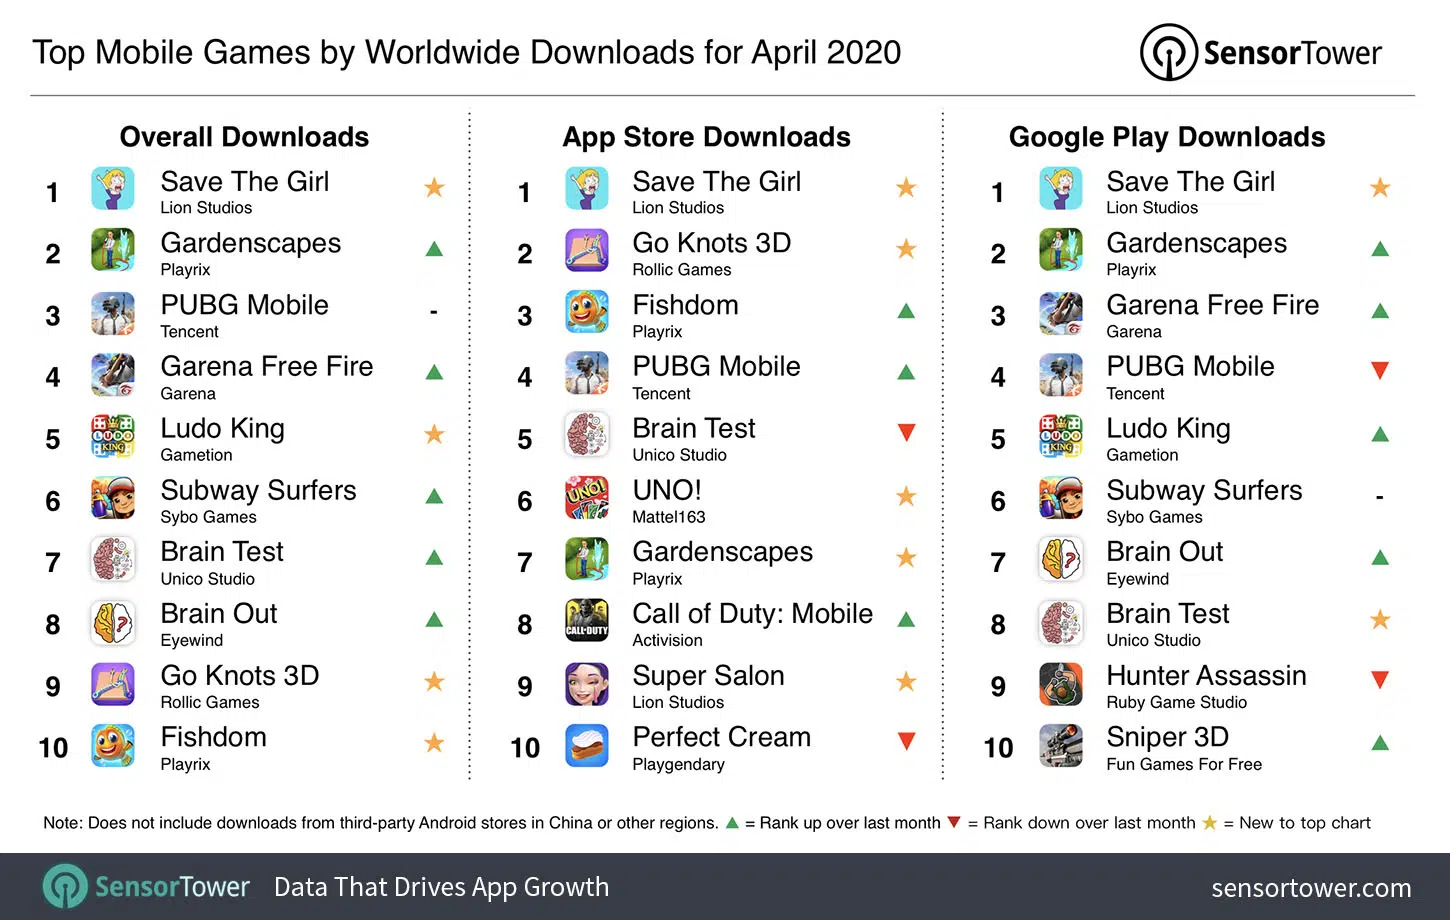Screen dimensions: 1450x920
Task: Click the gold star beside Overall Ludo King
Action: coord(434,434)
